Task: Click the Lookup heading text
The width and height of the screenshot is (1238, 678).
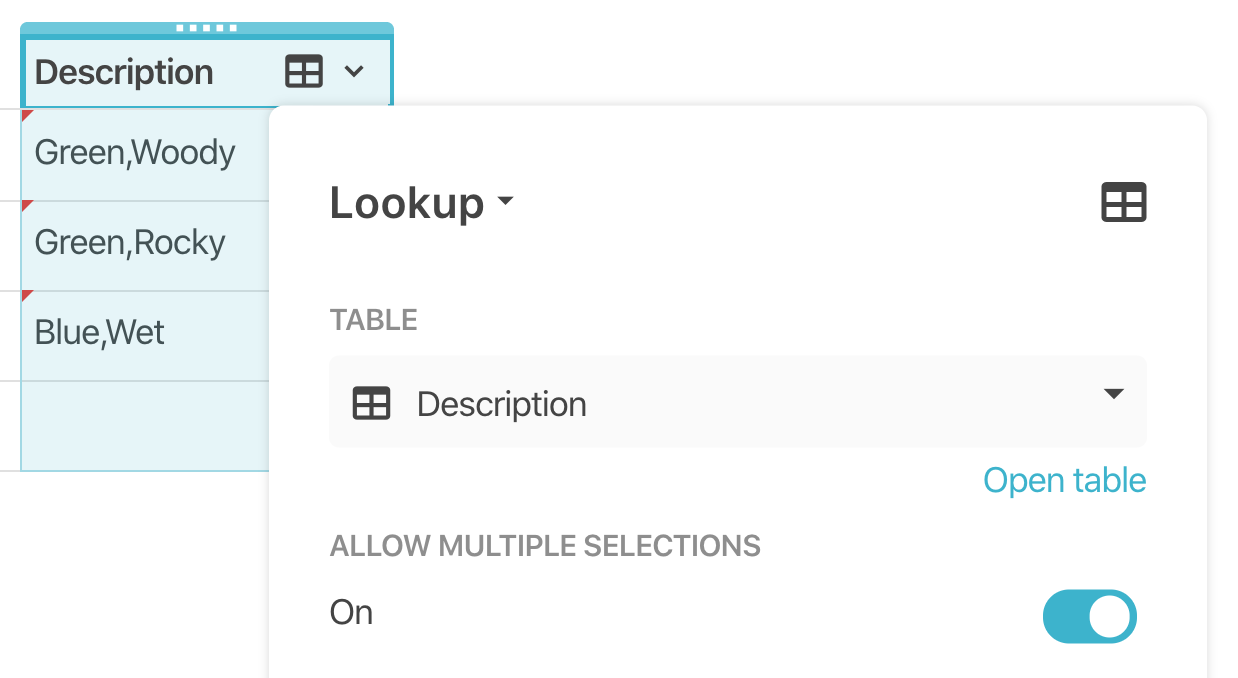Action: pyautogui.click(x=407, y=203)
